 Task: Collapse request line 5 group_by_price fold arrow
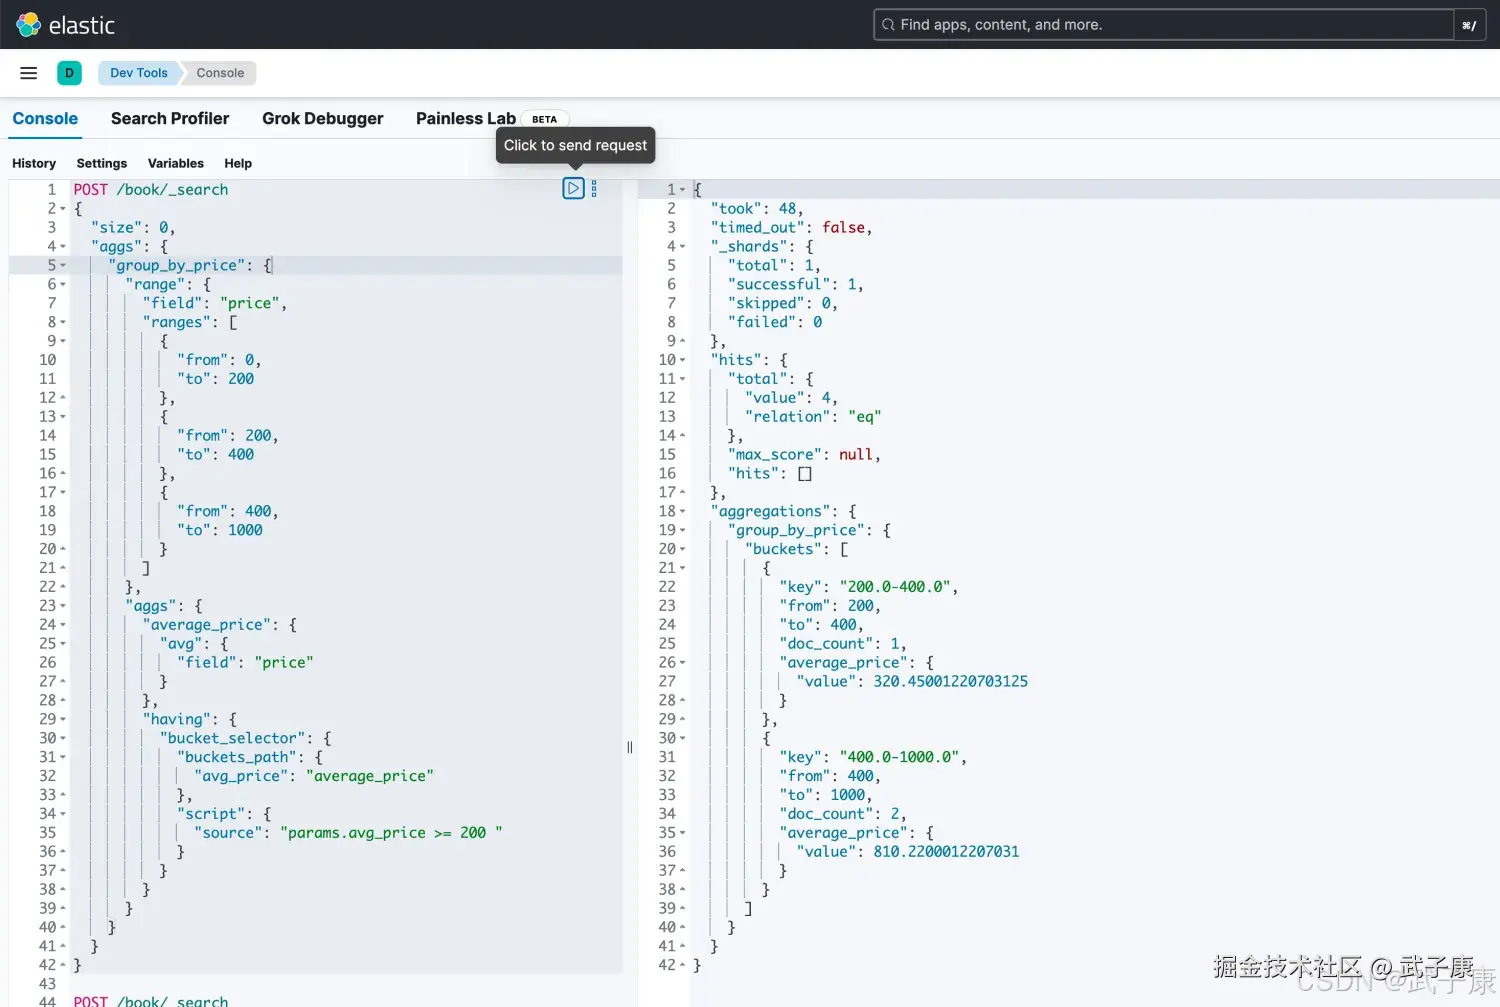tap(63, 266)
